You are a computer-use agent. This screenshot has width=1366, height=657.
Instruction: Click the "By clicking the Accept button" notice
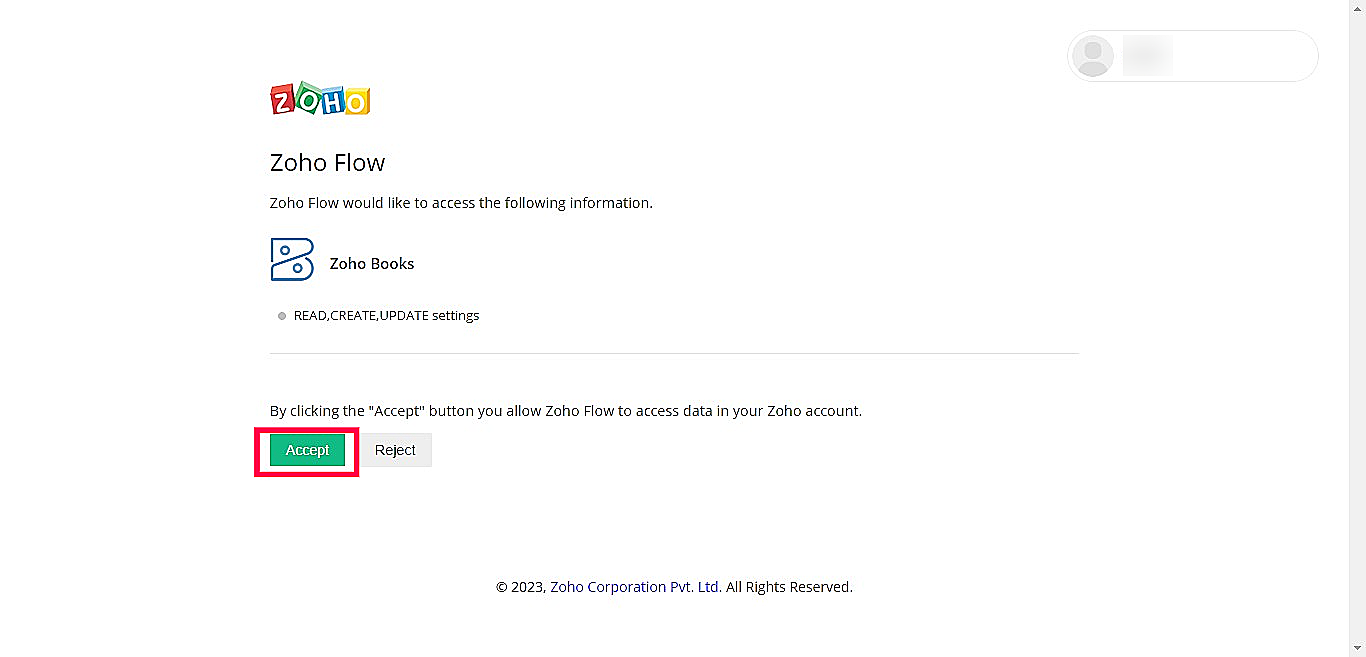[x=566, y=411]
